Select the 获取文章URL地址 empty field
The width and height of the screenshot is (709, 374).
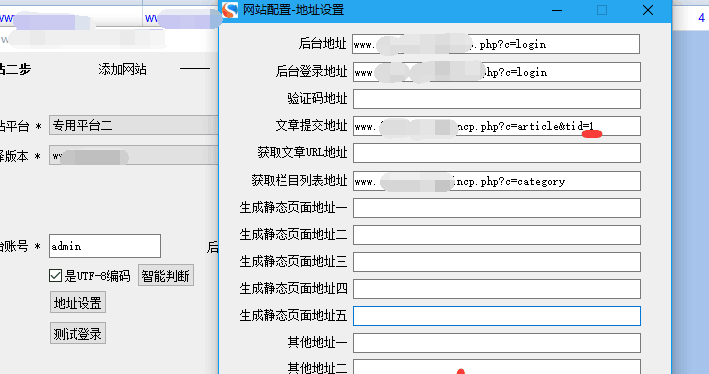pos(496,153)
